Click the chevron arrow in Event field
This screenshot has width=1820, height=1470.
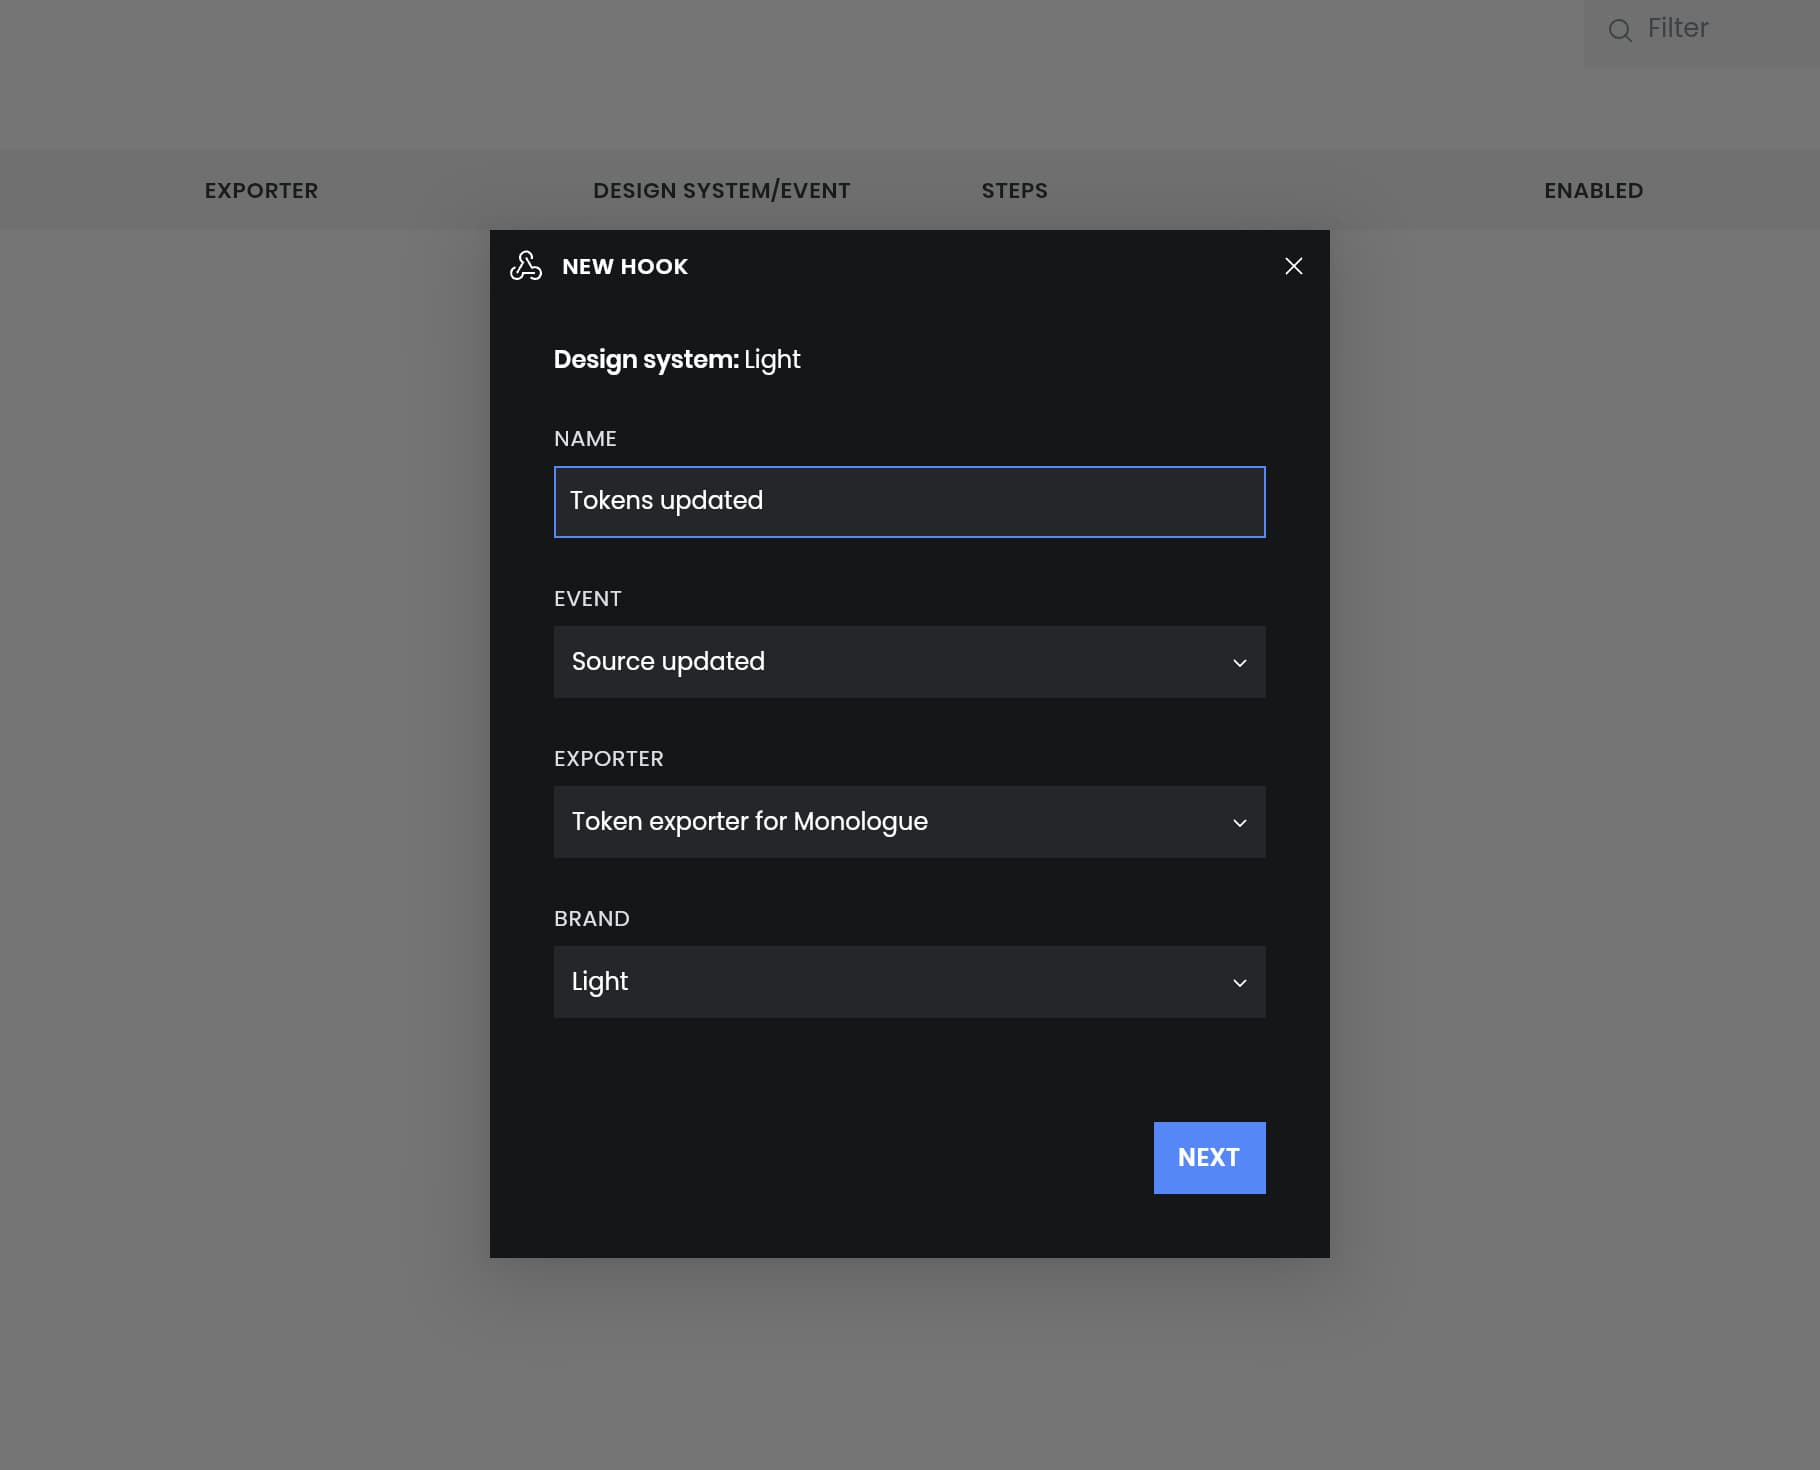tap(1239, 663)
